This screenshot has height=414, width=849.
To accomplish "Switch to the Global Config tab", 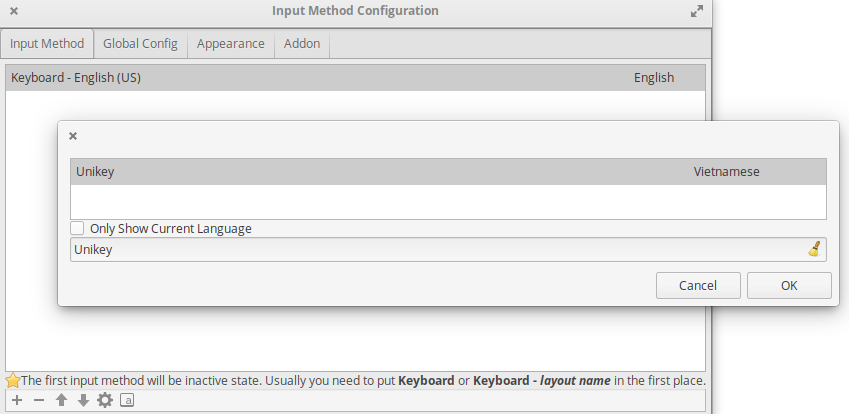I will (140, 44).
